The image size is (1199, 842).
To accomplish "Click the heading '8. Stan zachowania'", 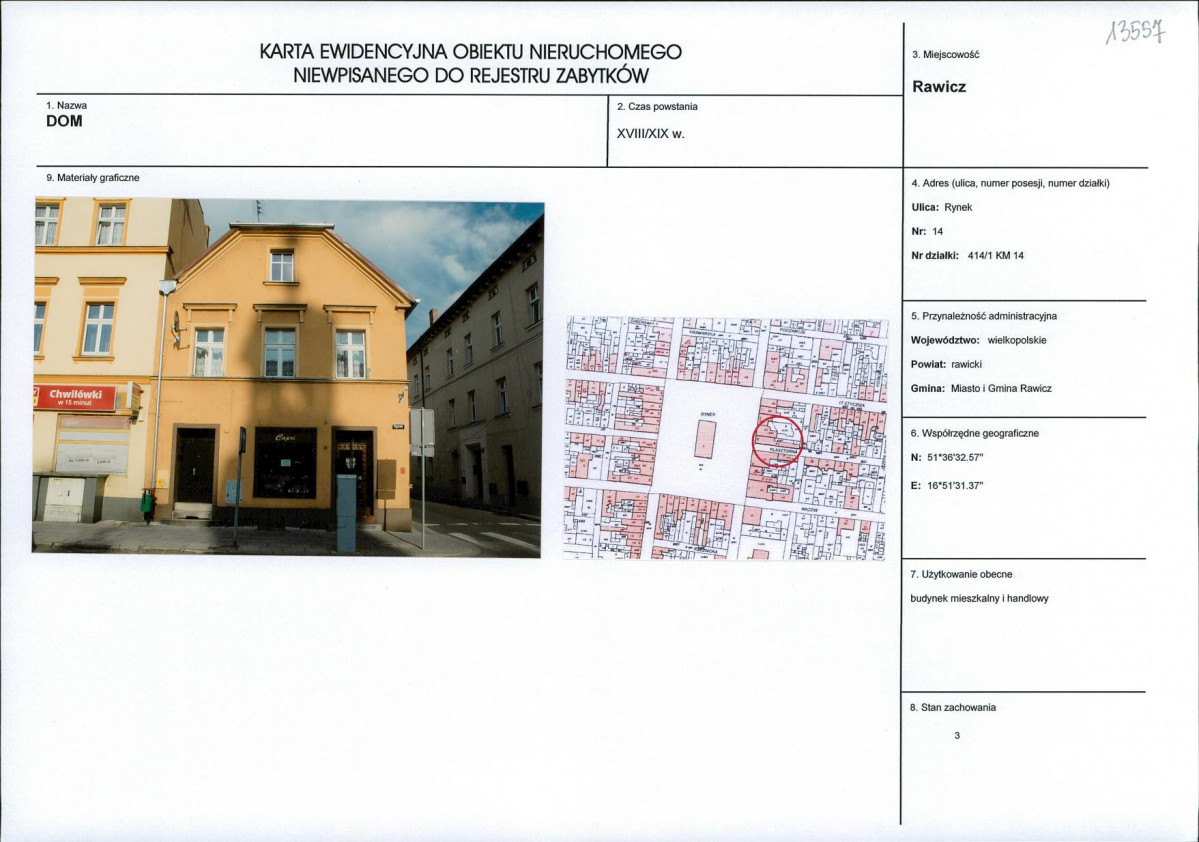I will click(953, 707).
